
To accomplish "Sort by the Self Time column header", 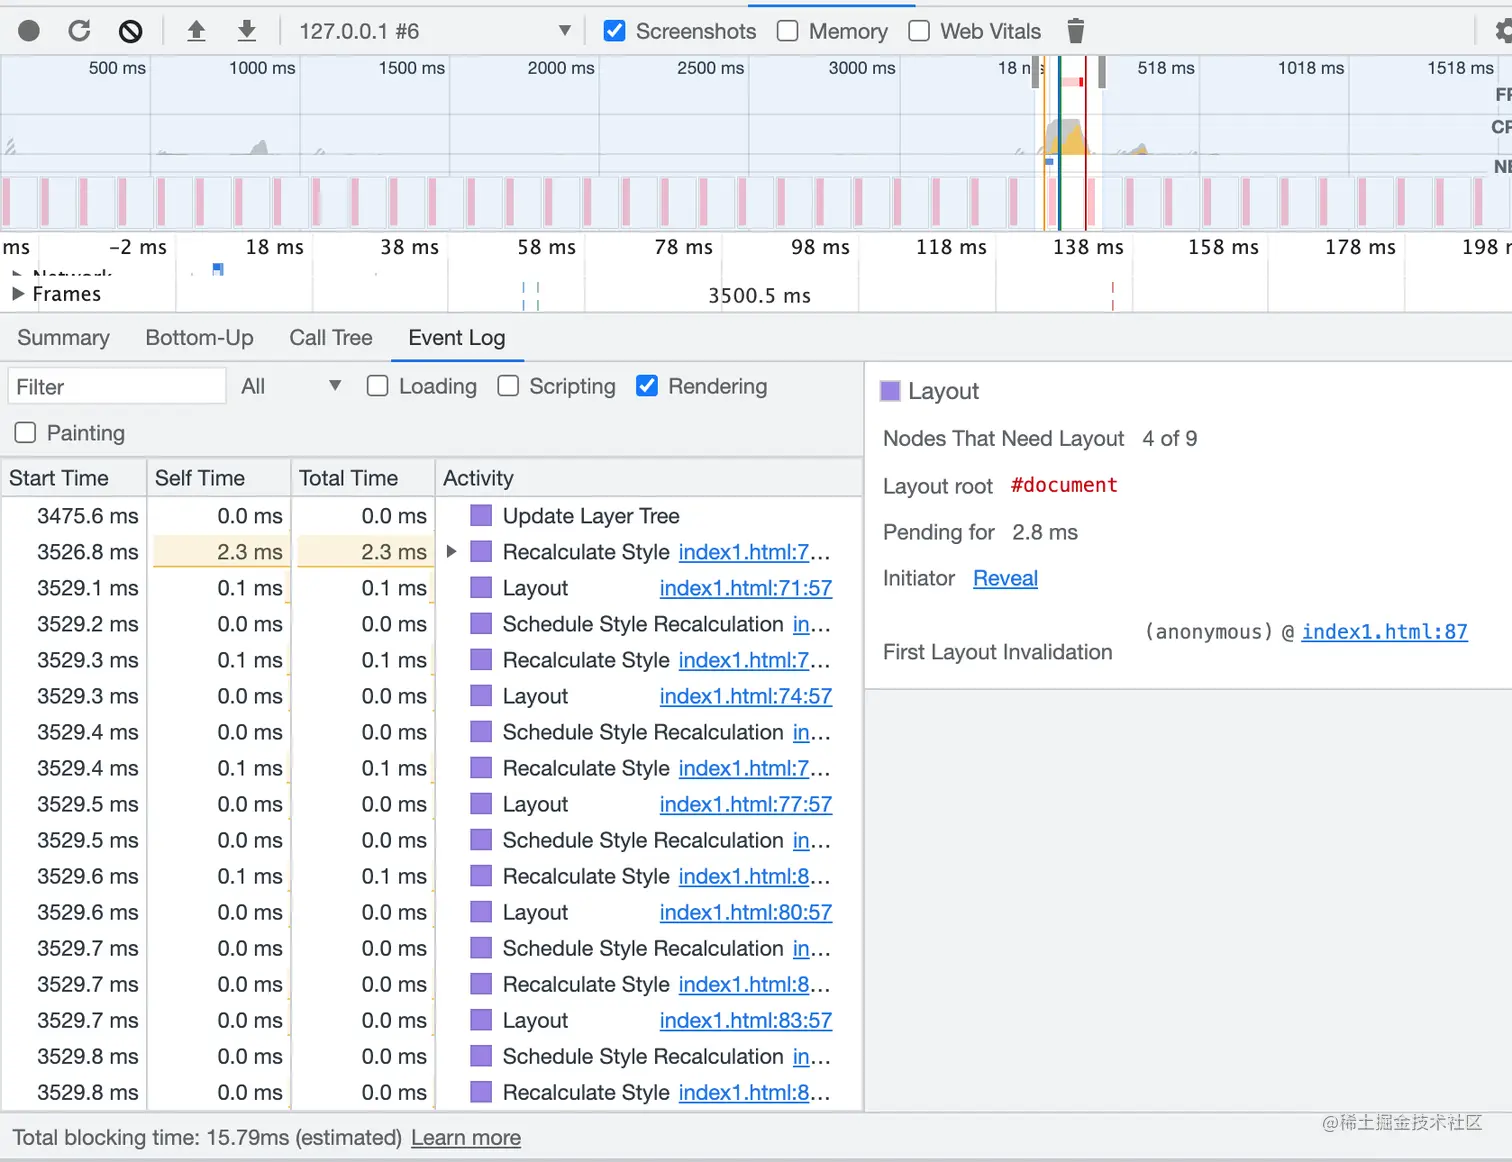I will click(219, 478).
